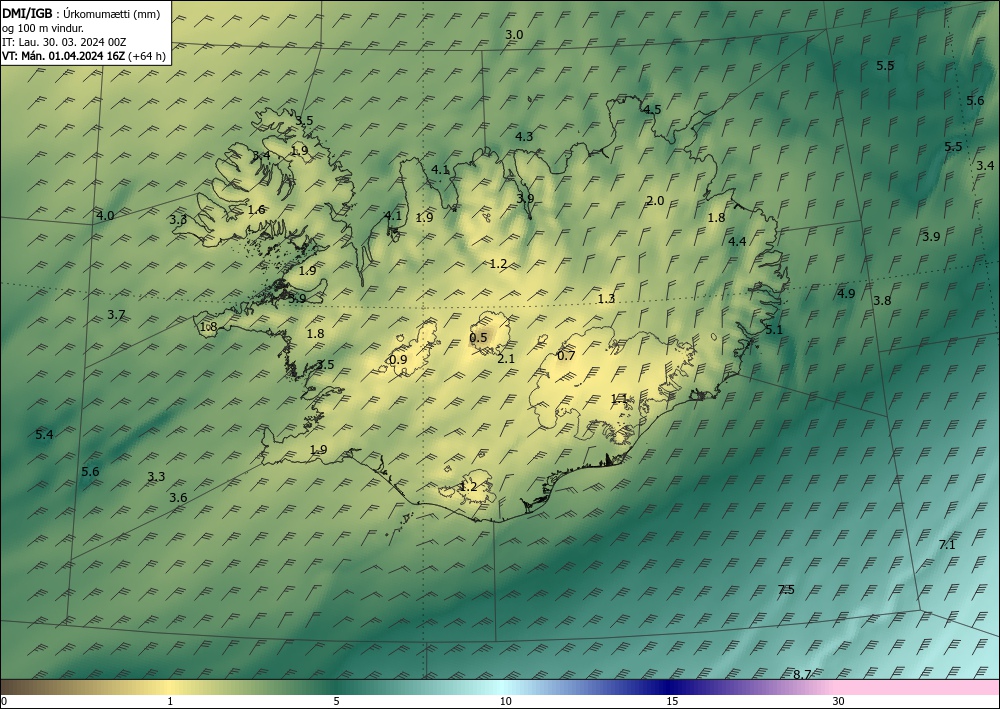Click the map value "4.4"

[737, 241]
